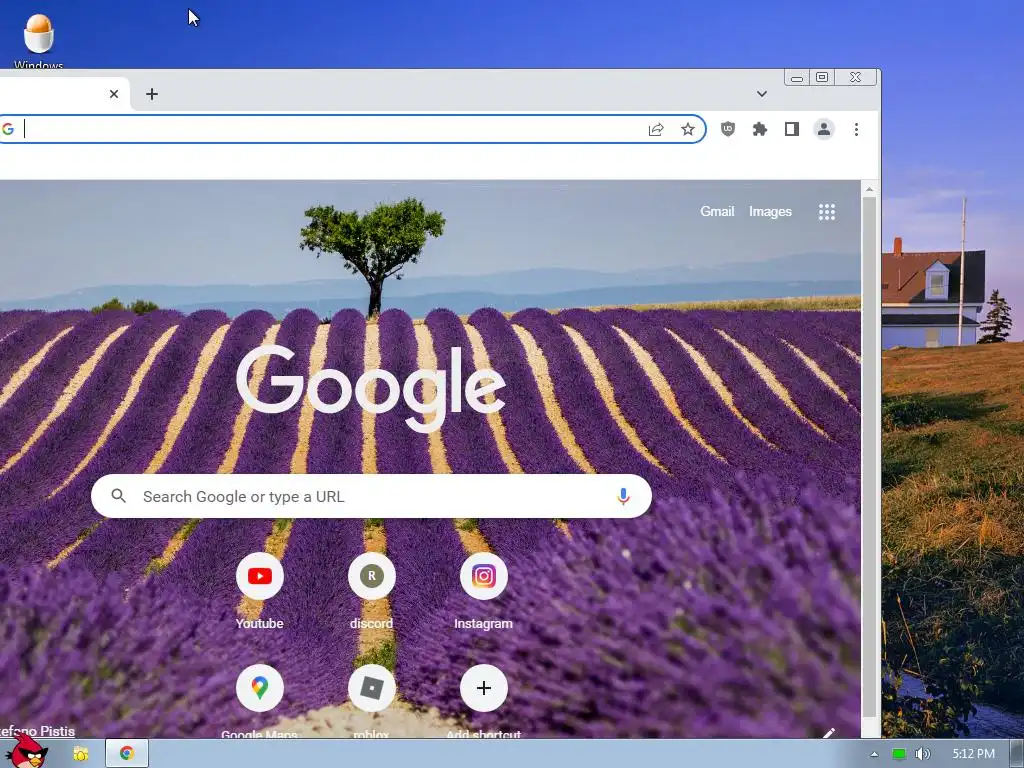Click the share page icon in address bar
1024x768 pixels.
point(656,129)
